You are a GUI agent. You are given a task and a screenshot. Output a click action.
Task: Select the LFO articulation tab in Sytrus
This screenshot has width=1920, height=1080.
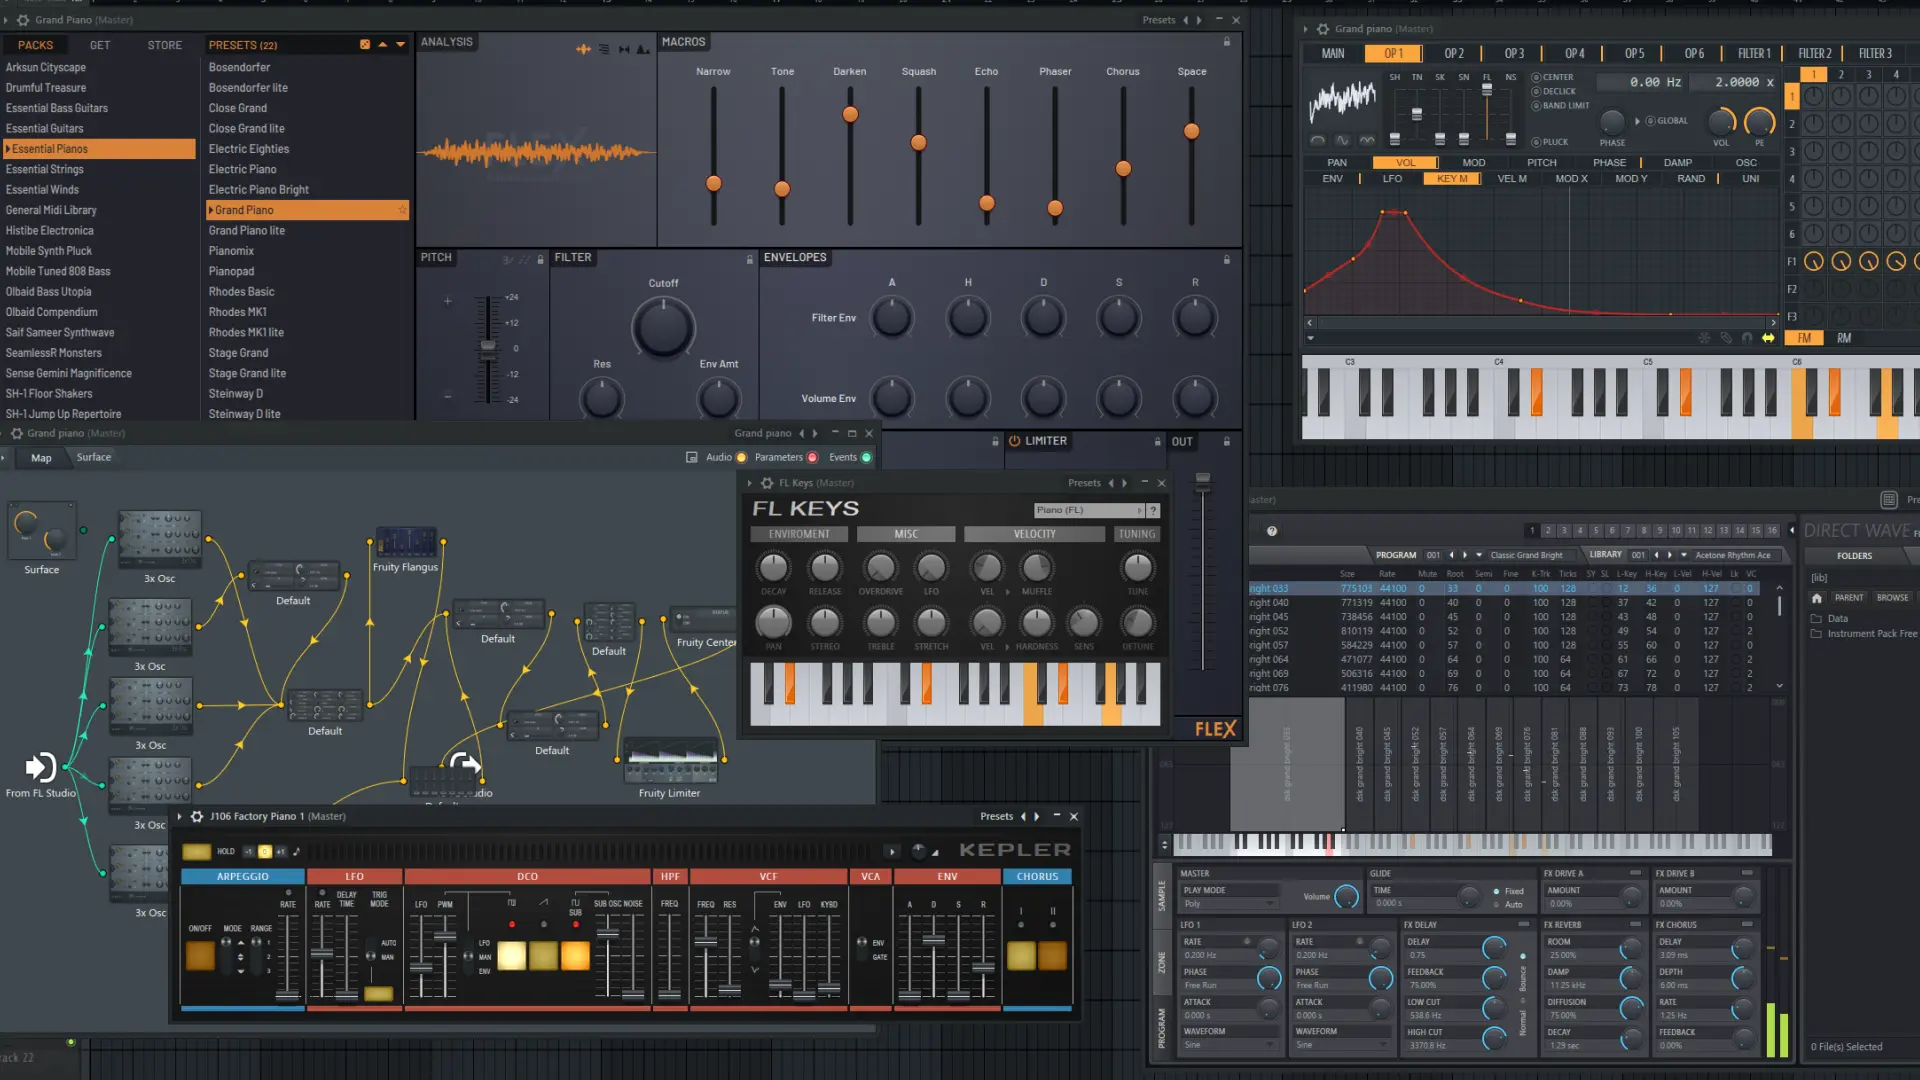pos(1392,179)
